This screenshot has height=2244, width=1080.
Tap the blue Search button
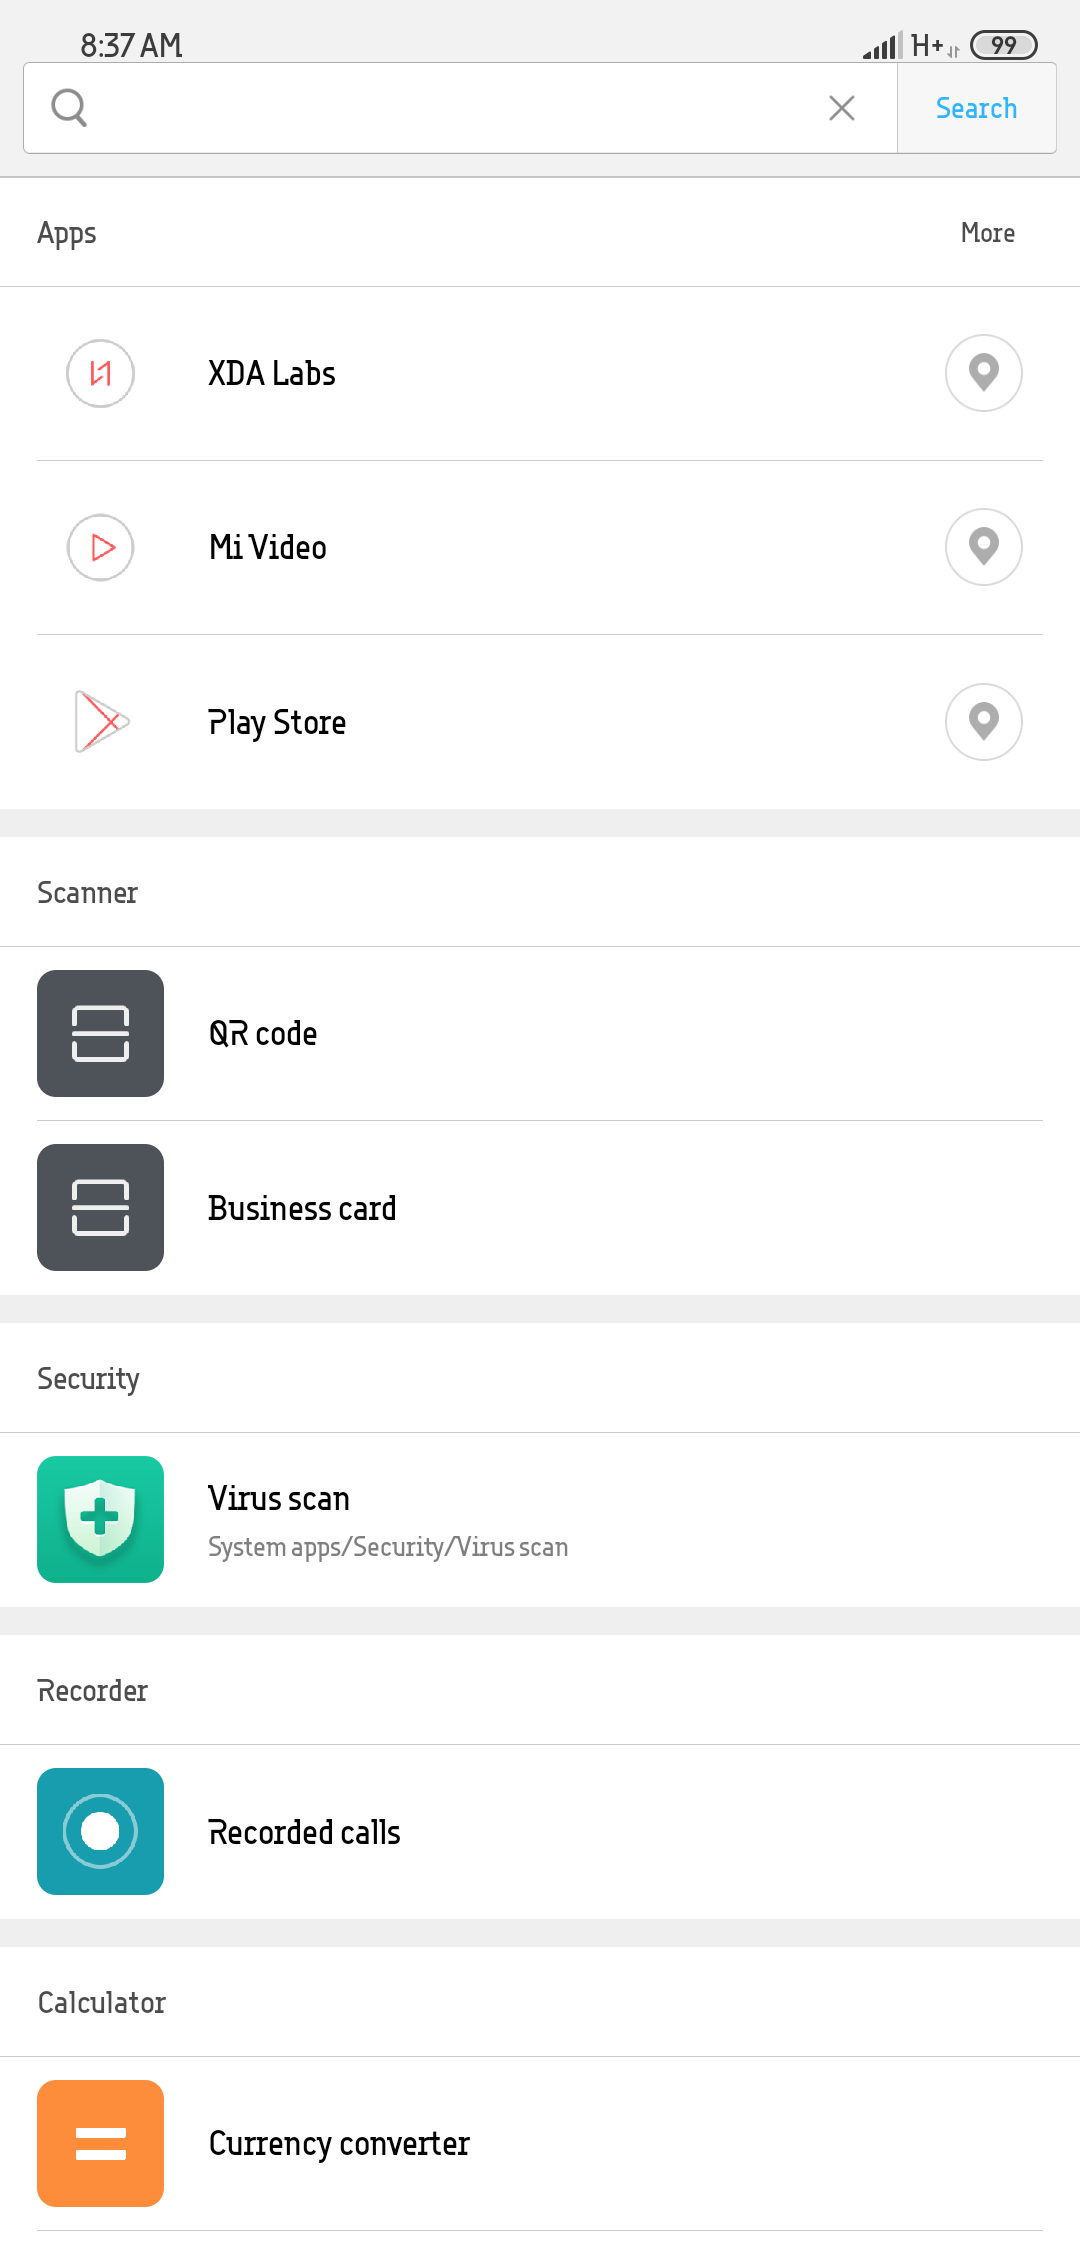point(977,108)
